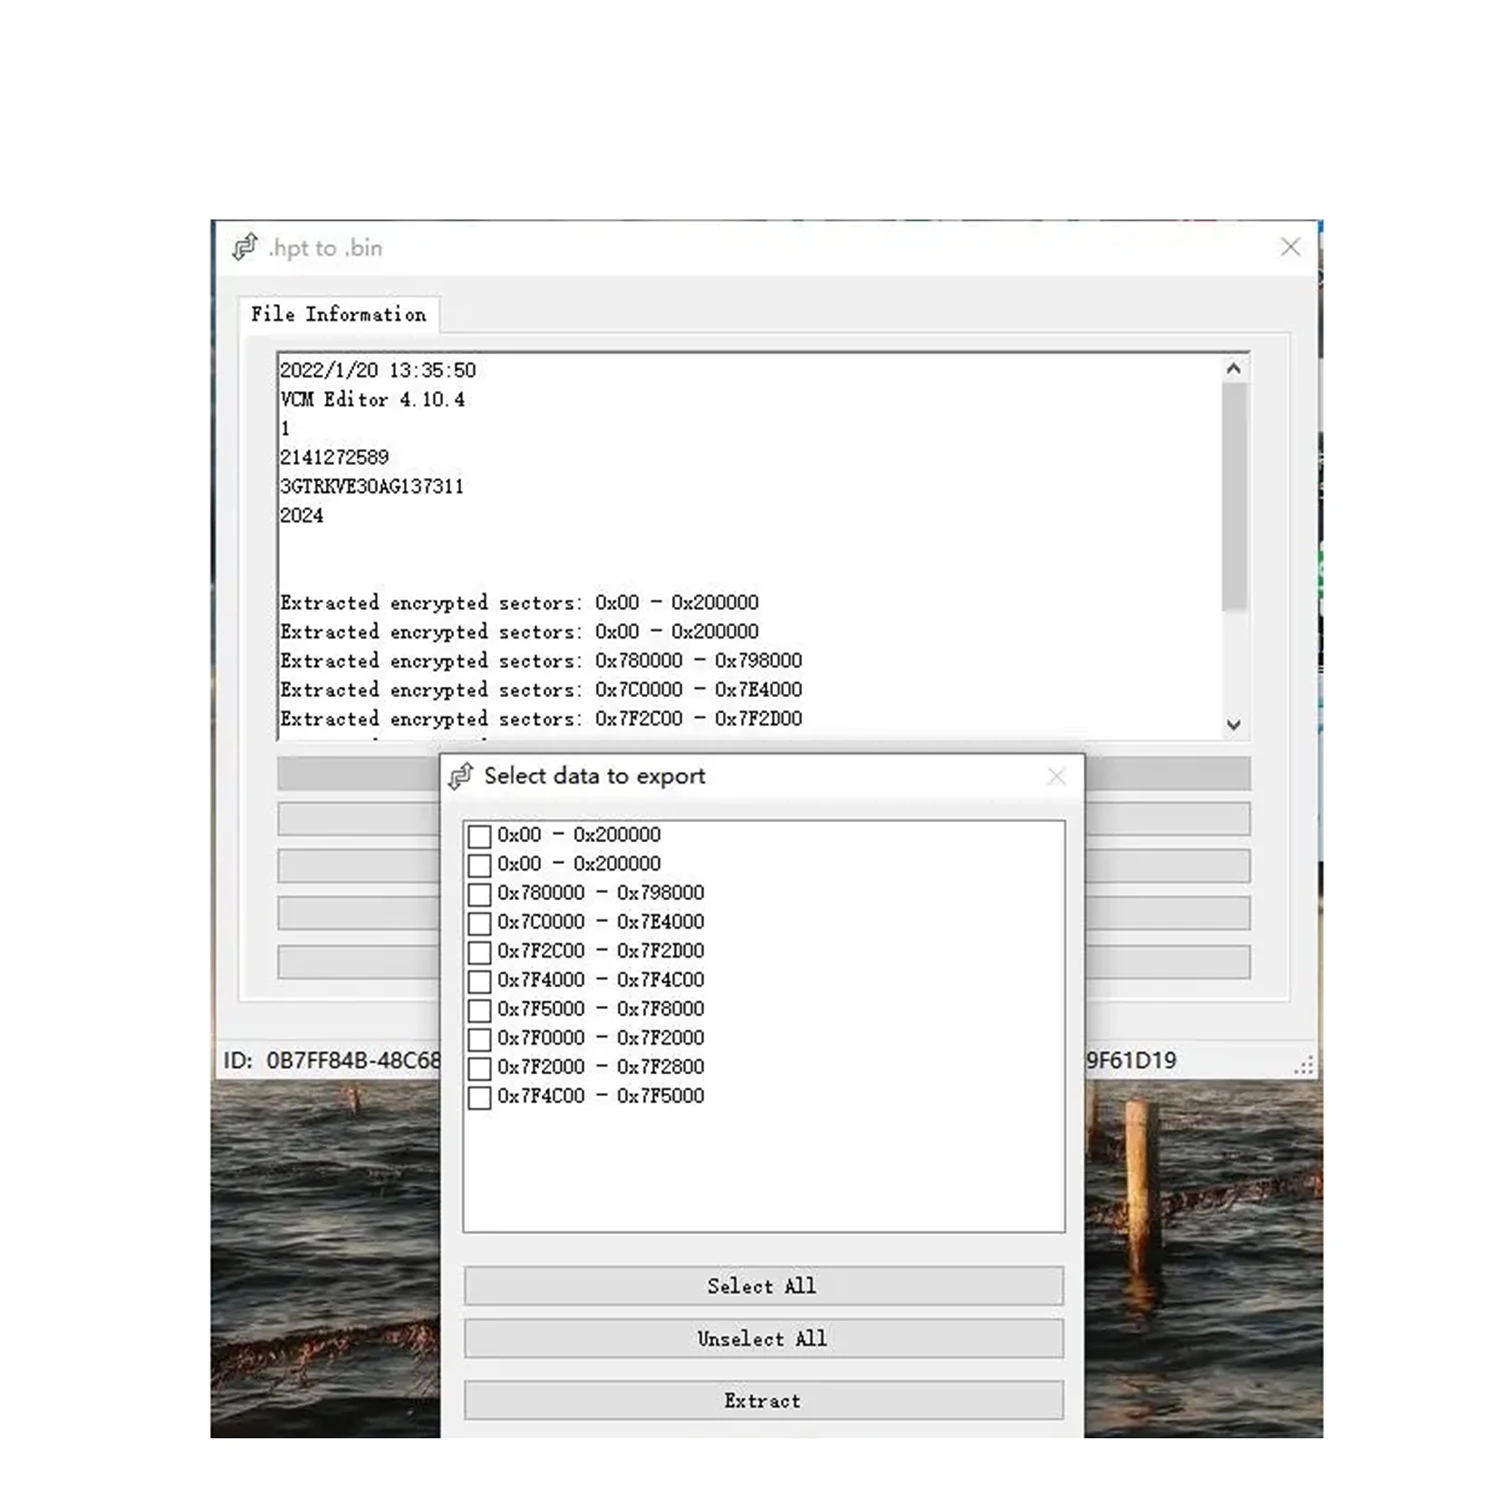
Task: Click the .hpt to .bin window title
Action: pyautogui.click(x=325, y=248)
